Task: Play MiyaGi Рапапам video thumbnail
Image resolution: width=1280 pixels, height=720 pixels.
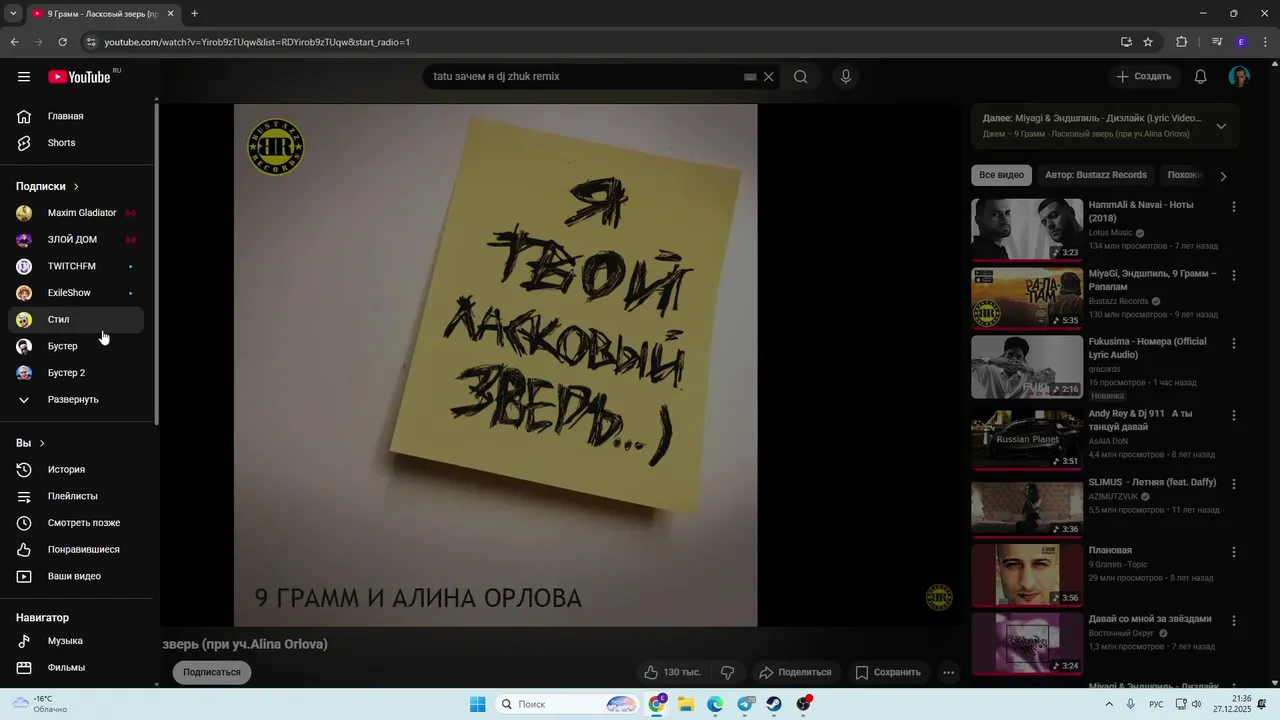Action: point(1027,298)
